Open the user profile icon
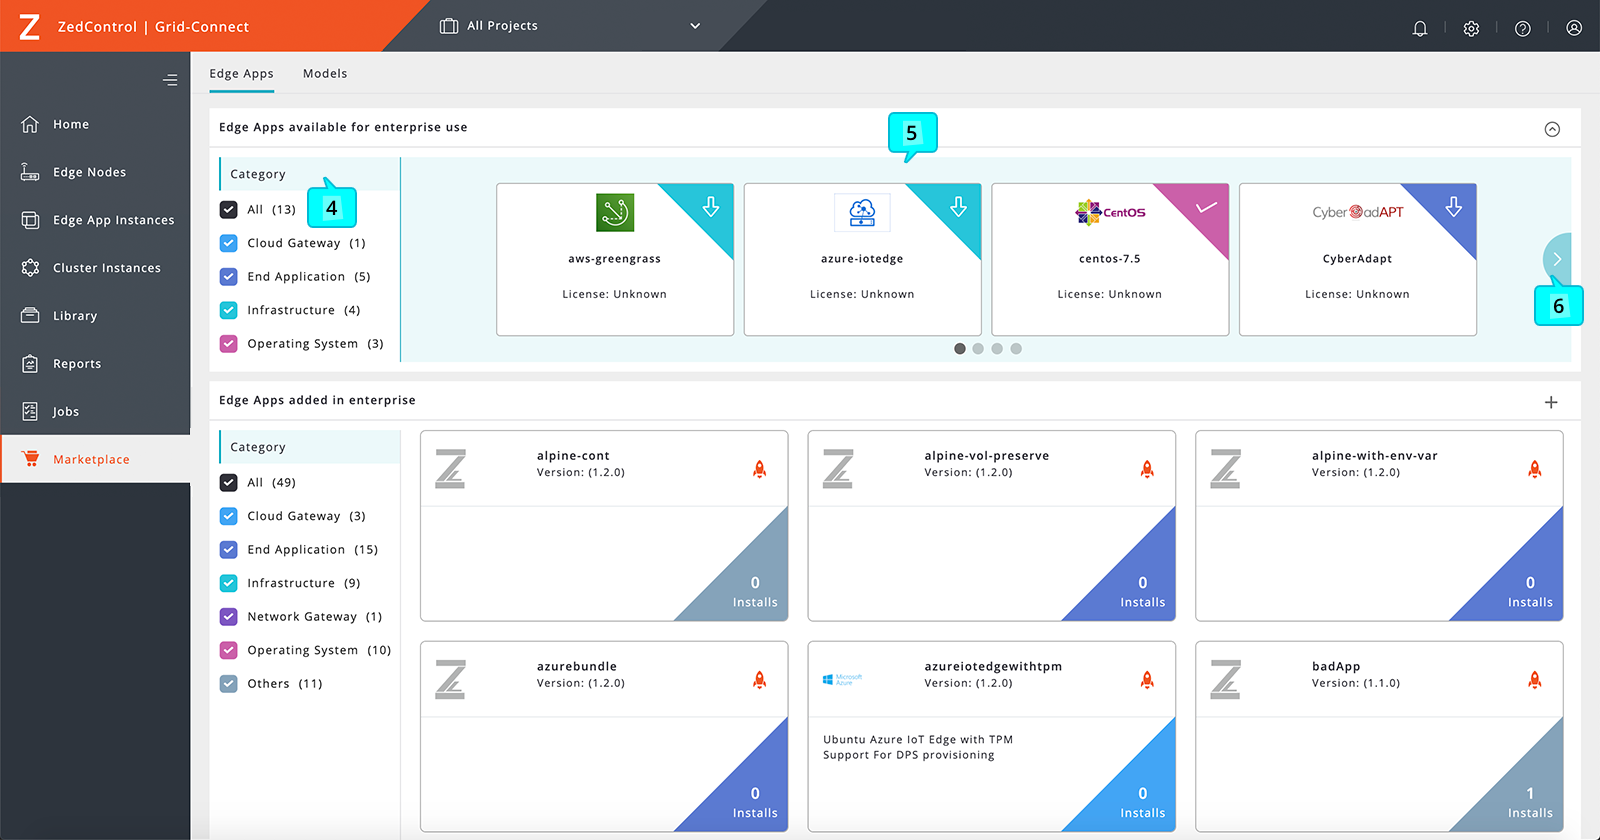1600x840 pixels. click(x=1574, y=28)
